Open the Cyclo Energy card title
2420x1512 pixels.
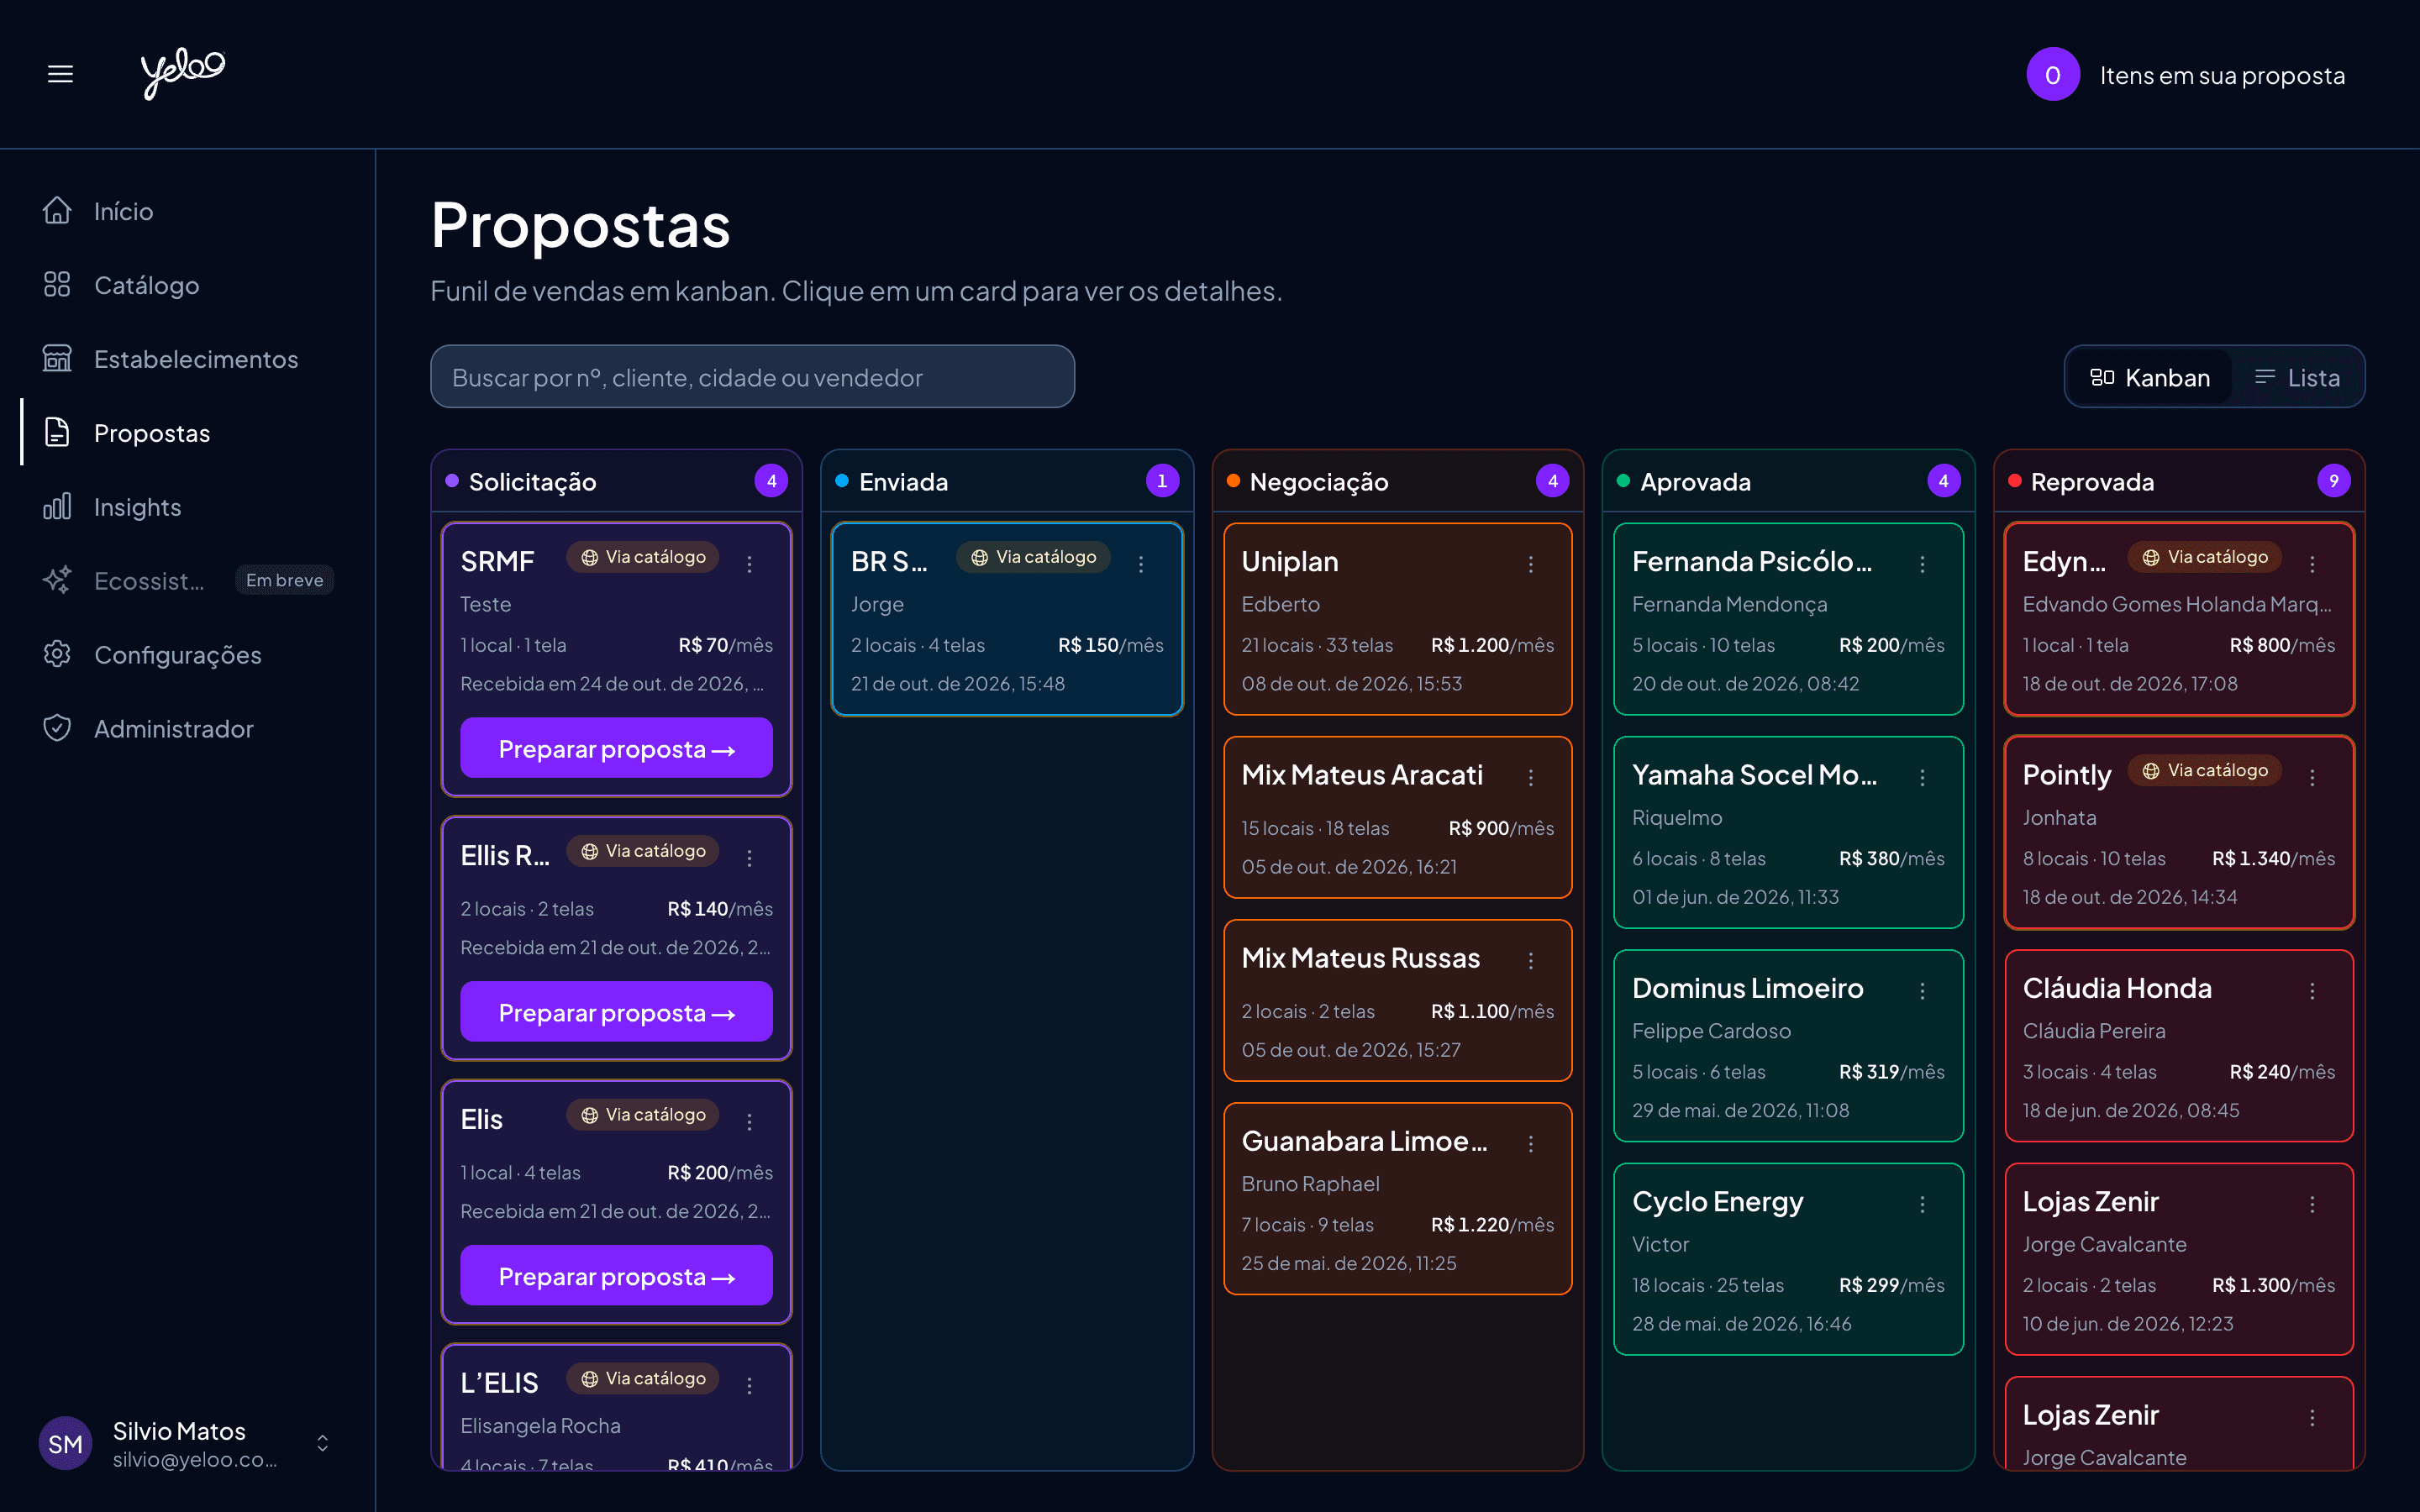coord(1718,1201)
